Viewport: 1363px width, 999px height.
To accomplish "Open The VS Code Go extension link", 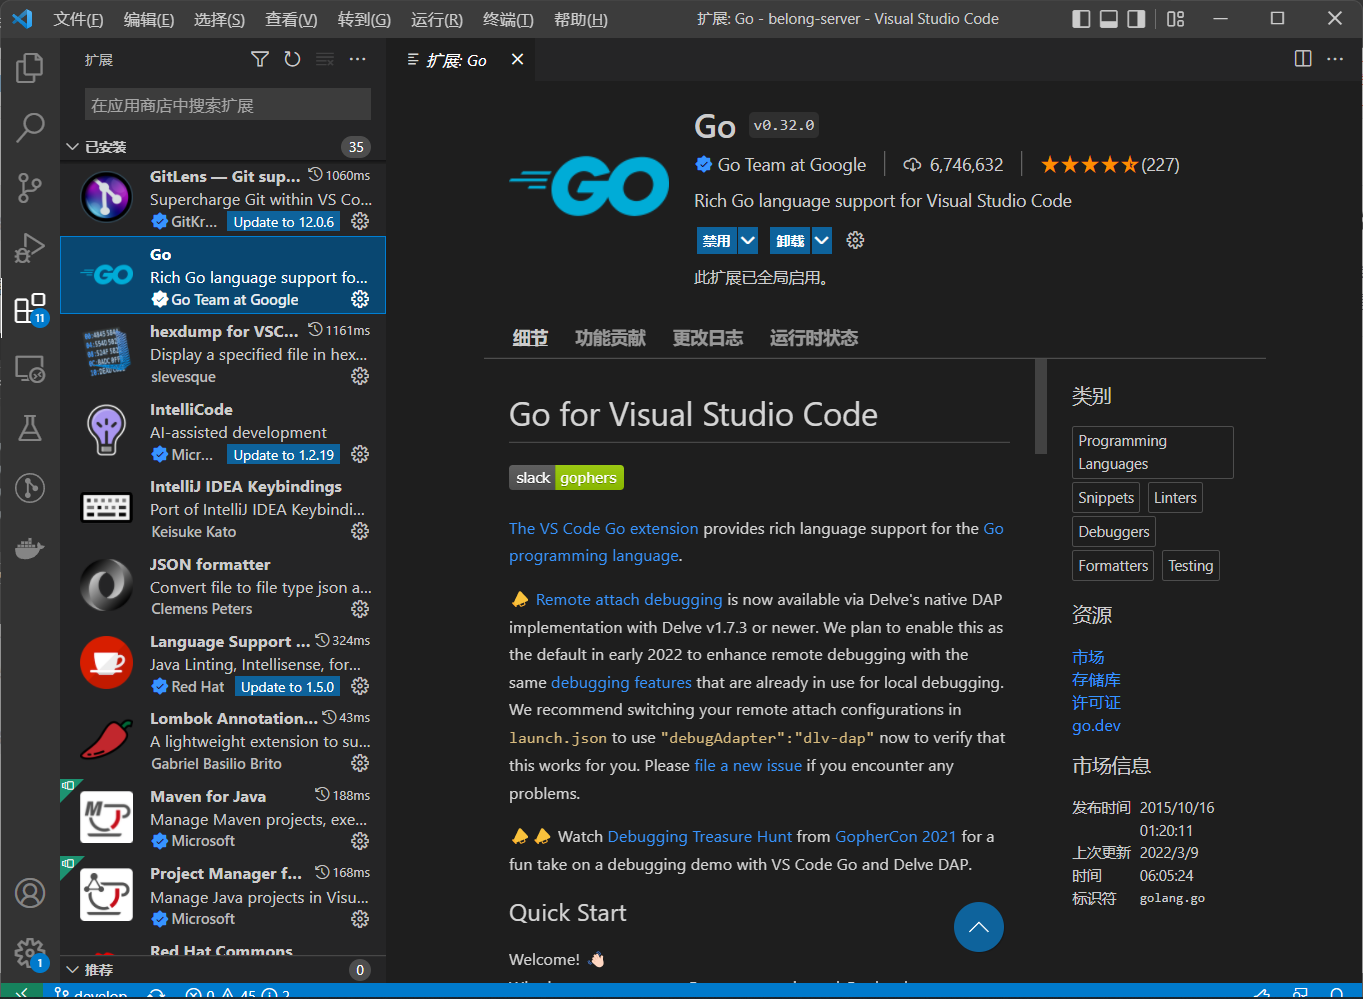I will point(604,528).
